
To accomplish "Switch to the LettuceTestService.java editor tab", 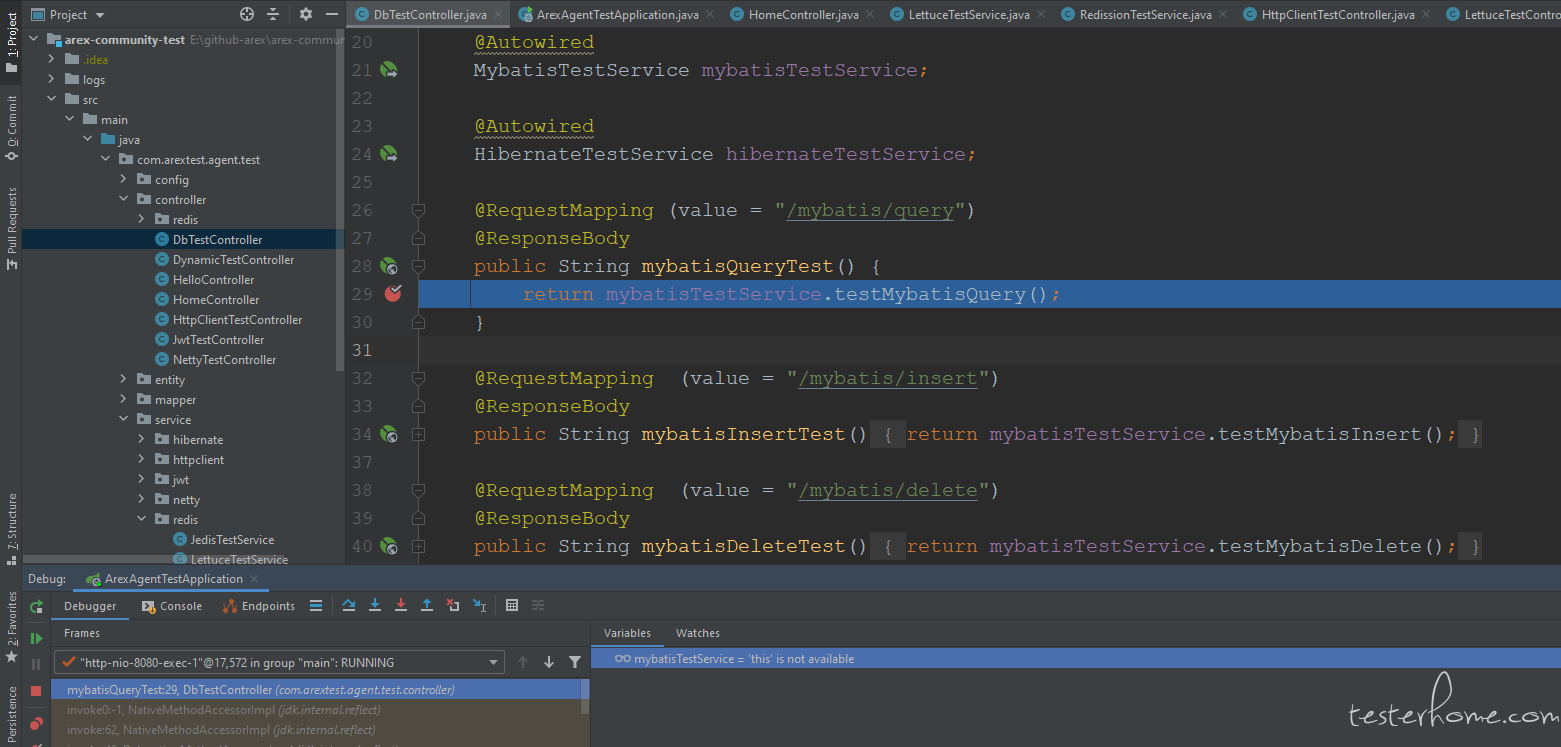I will [968, 15].
